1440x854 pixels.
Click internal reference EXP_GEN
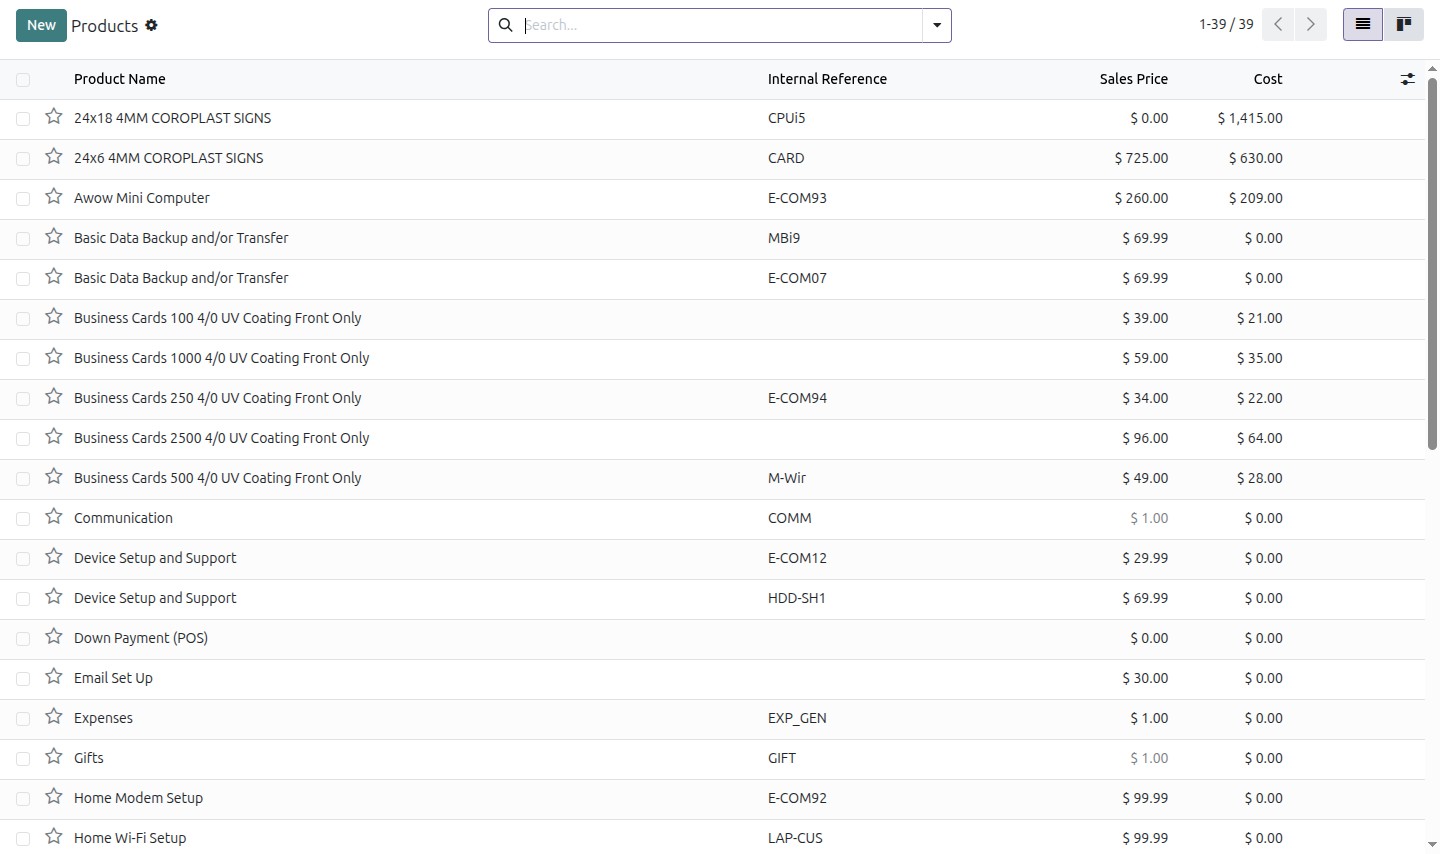(x=797, y=718)
